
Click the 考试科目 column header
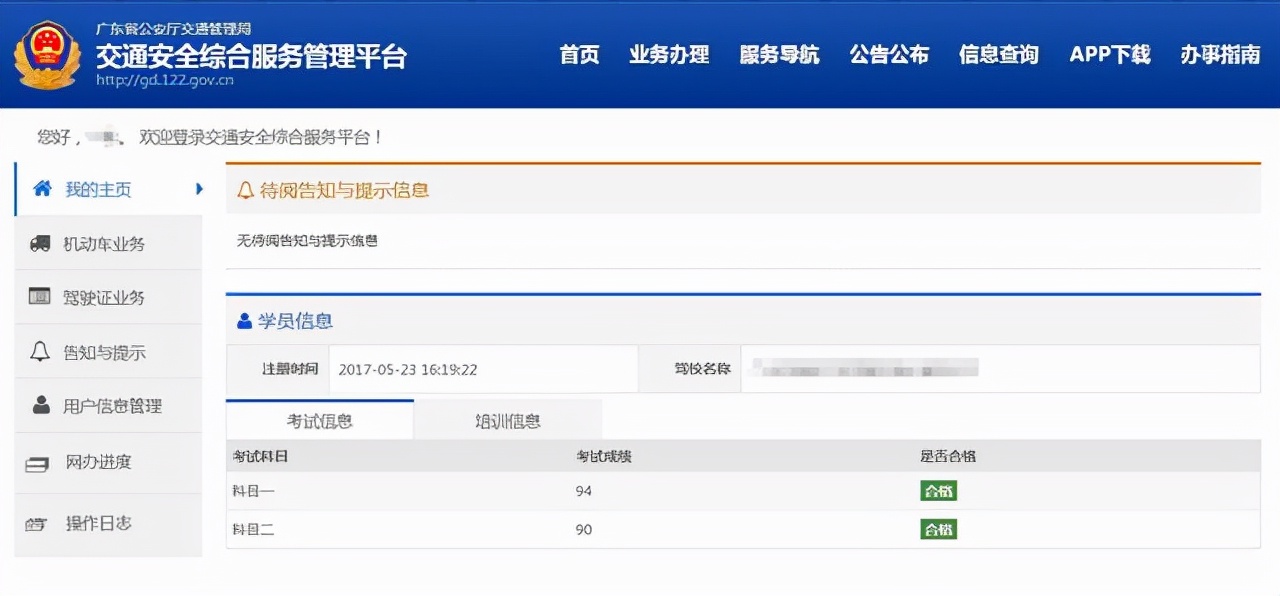click(260, 456)
